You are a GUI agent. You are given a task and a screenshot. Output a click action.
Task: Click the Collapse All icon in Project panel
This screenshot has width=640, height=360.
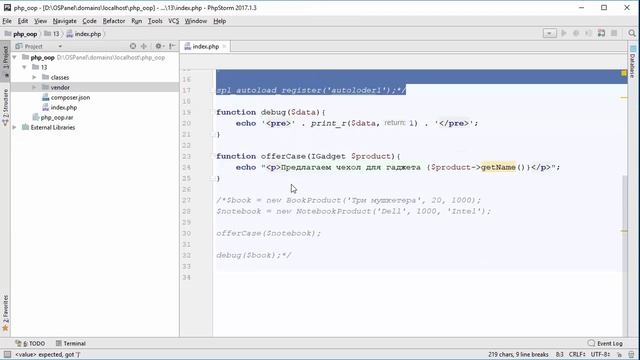coord(144,46)
